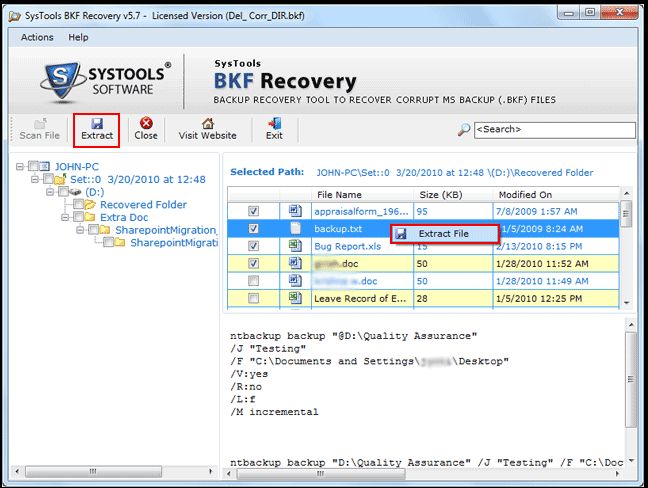Click the Recovered Folder open-folder icon
648x488 pixels.
coord(90,205)
